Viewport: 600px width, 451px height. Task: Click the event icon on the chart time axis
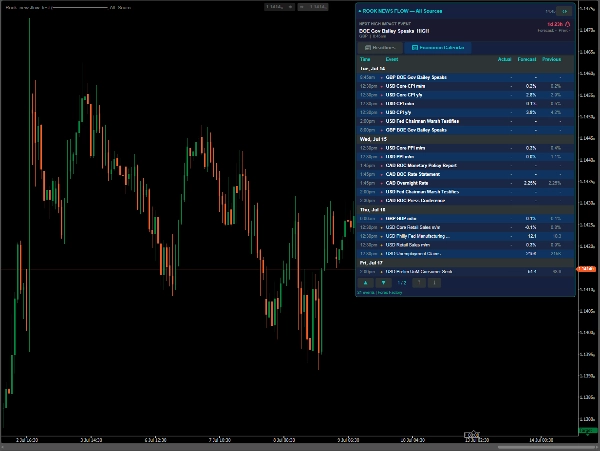(472, 435)
